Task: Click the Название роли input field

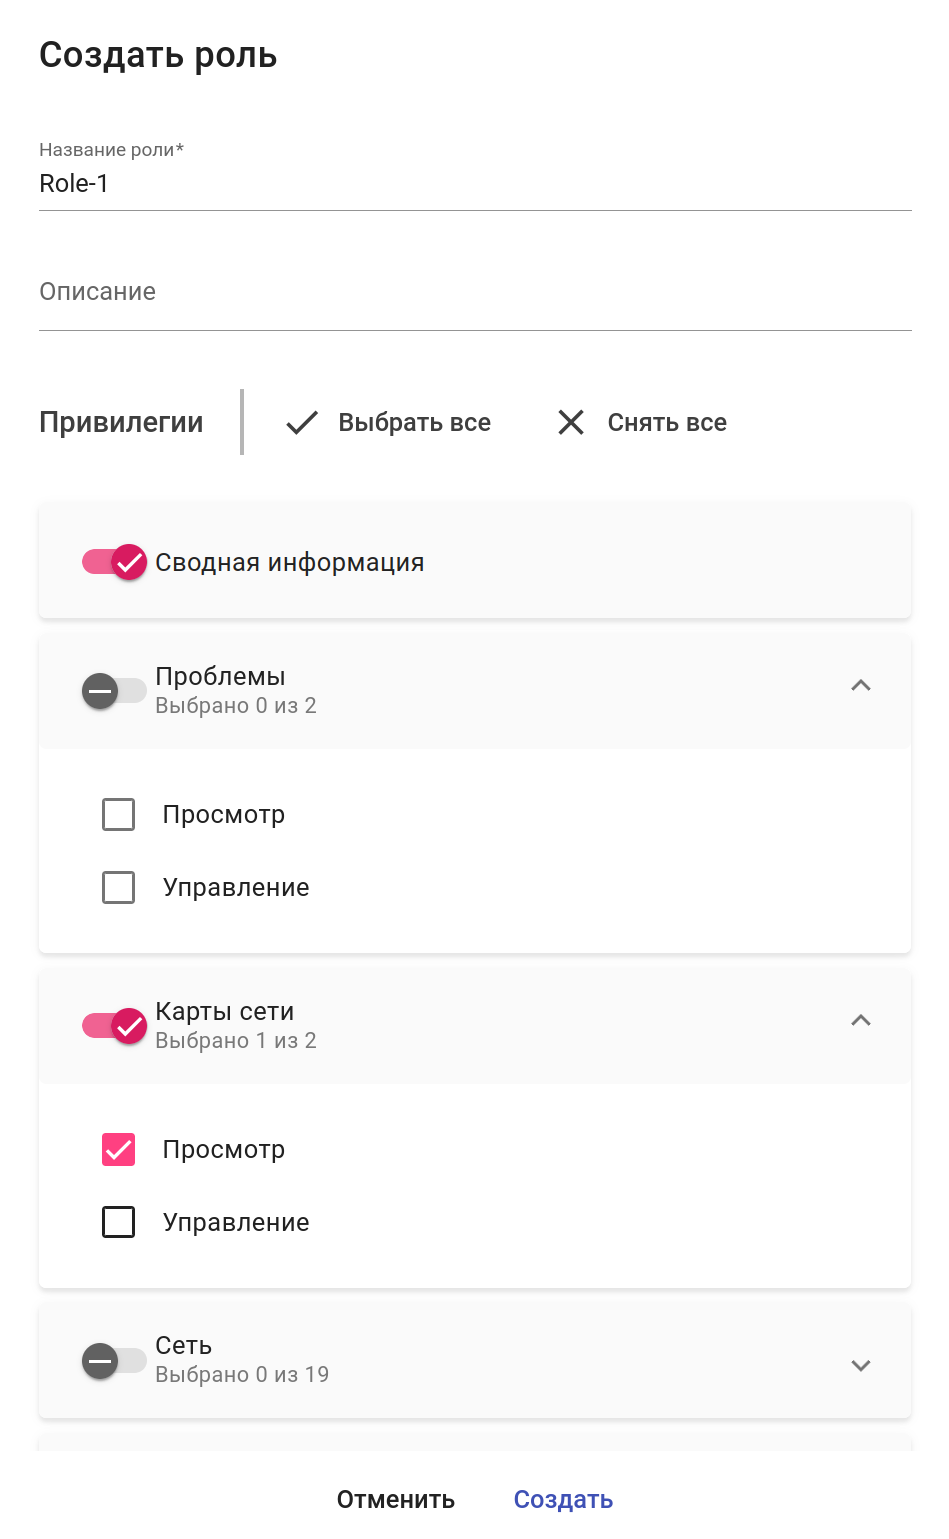Action: pos(475,184)
